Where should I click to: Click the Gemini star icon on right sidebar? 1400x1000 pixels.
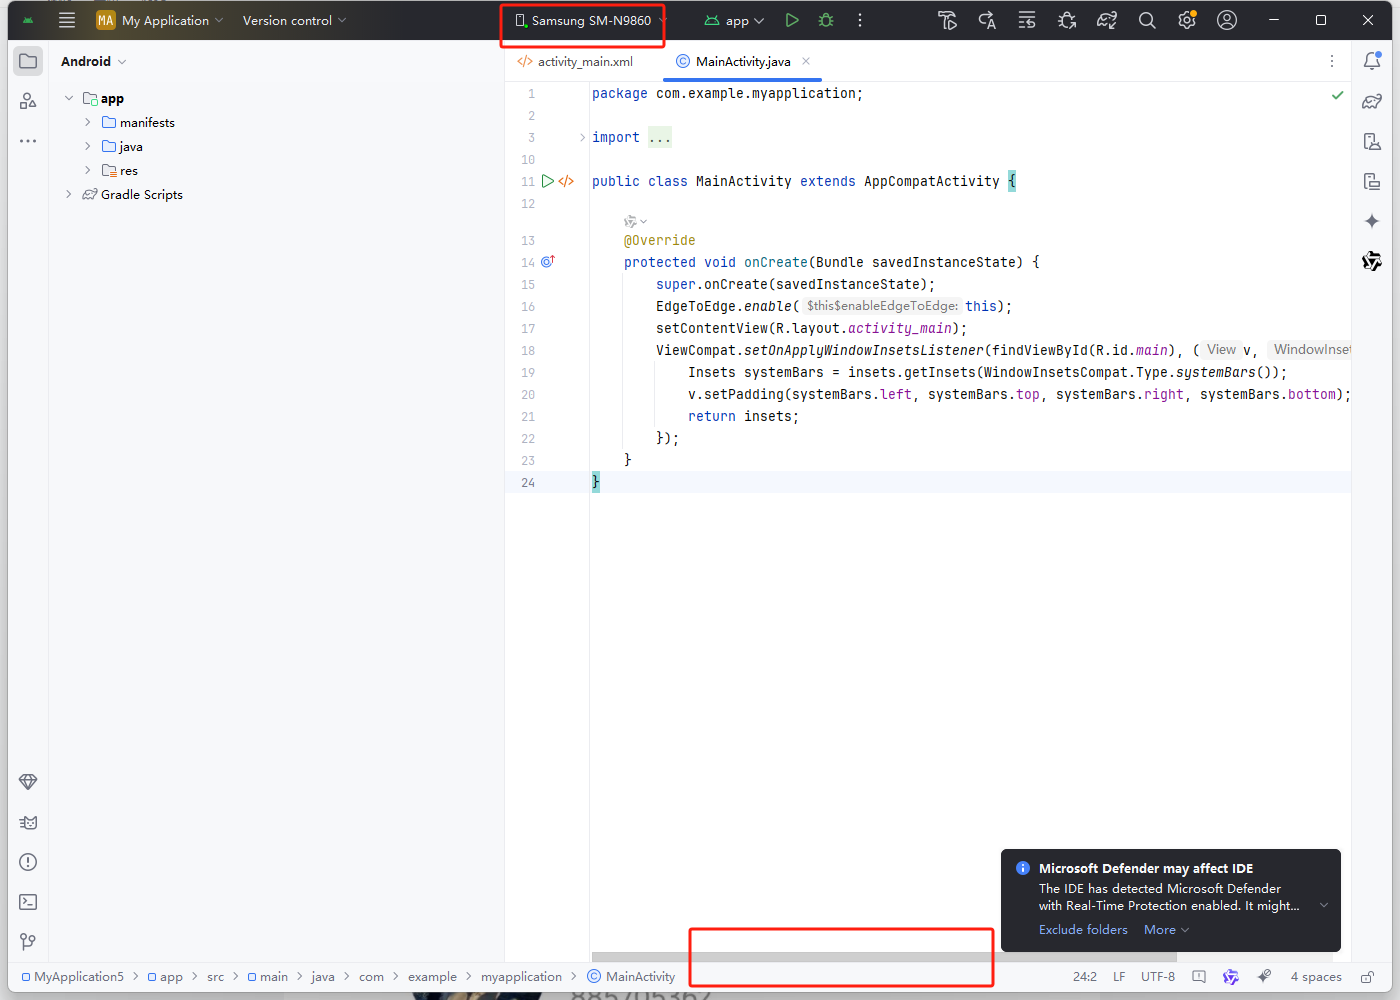(1372, 221)
